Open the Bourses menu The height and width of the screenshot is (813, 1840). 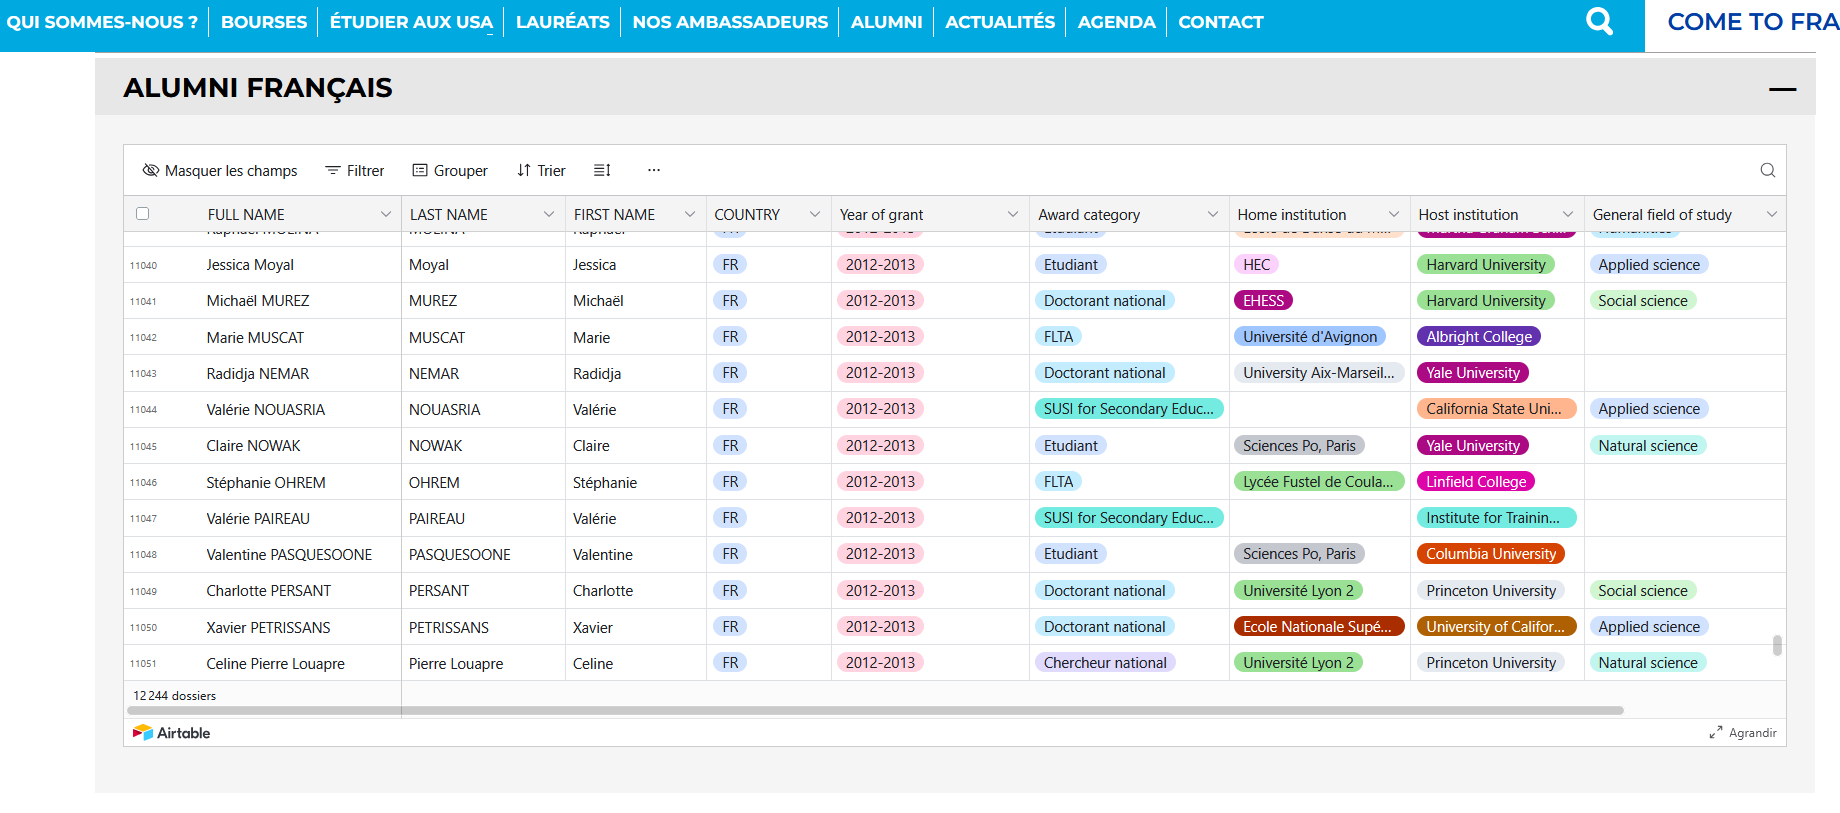coord(264,22)
